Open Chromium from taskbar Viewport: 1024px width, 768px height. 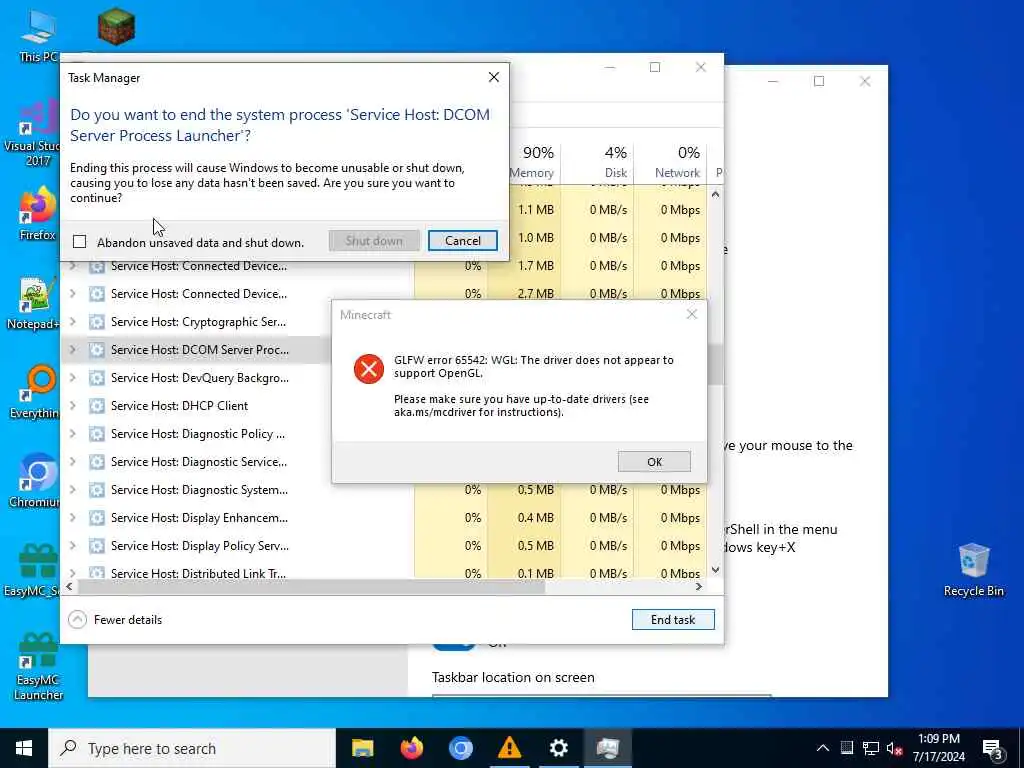coord(460,748)
